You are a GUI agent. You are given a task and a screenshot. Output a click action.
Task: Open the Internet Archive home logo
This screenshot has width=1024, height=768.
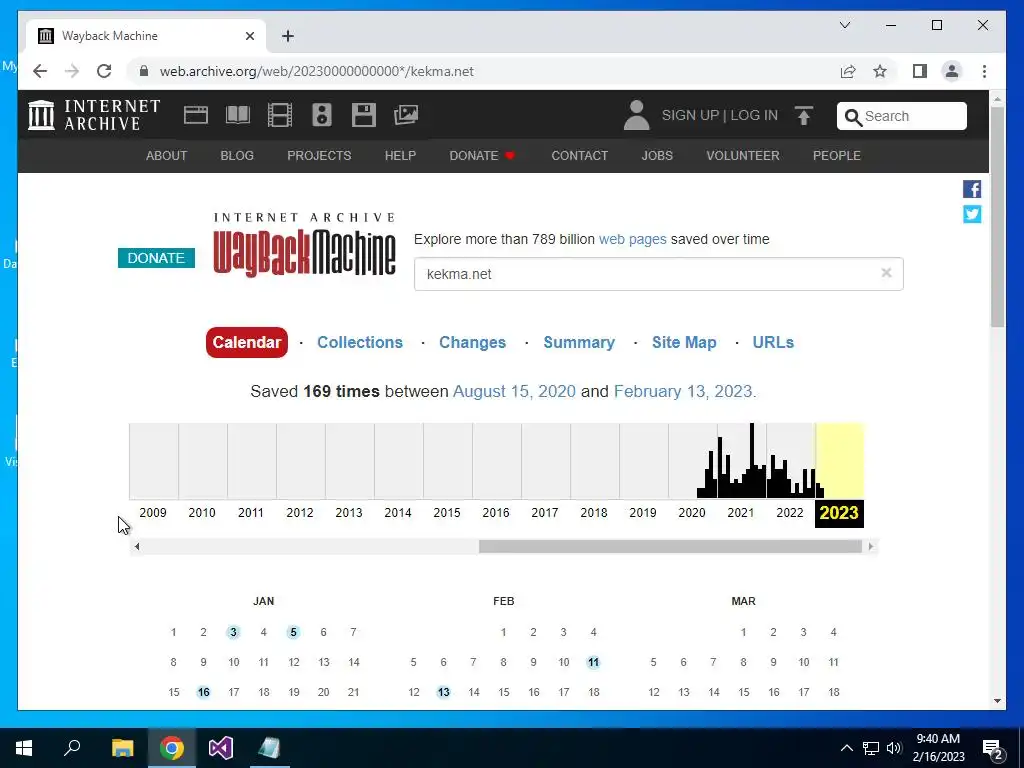pos(94,115)
